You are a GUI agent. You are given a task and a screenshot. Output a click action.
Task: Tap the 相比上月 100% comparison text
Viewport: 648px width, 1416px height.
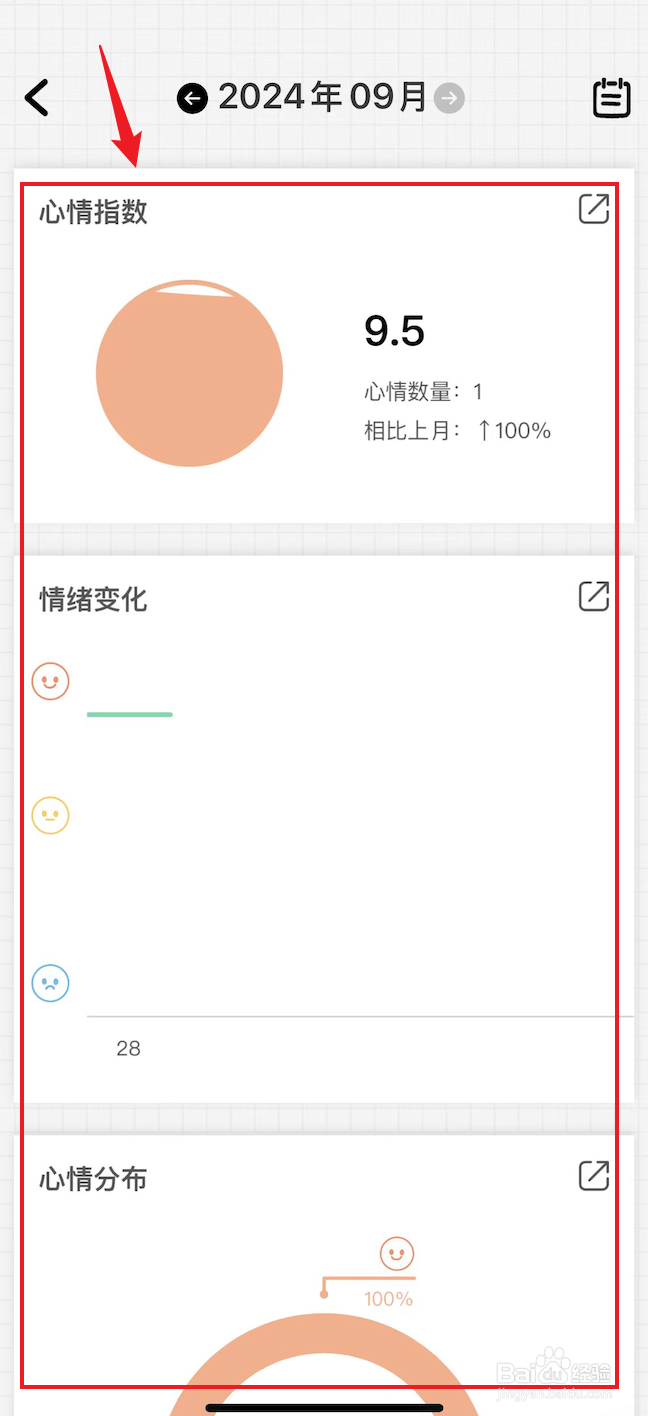457,431
